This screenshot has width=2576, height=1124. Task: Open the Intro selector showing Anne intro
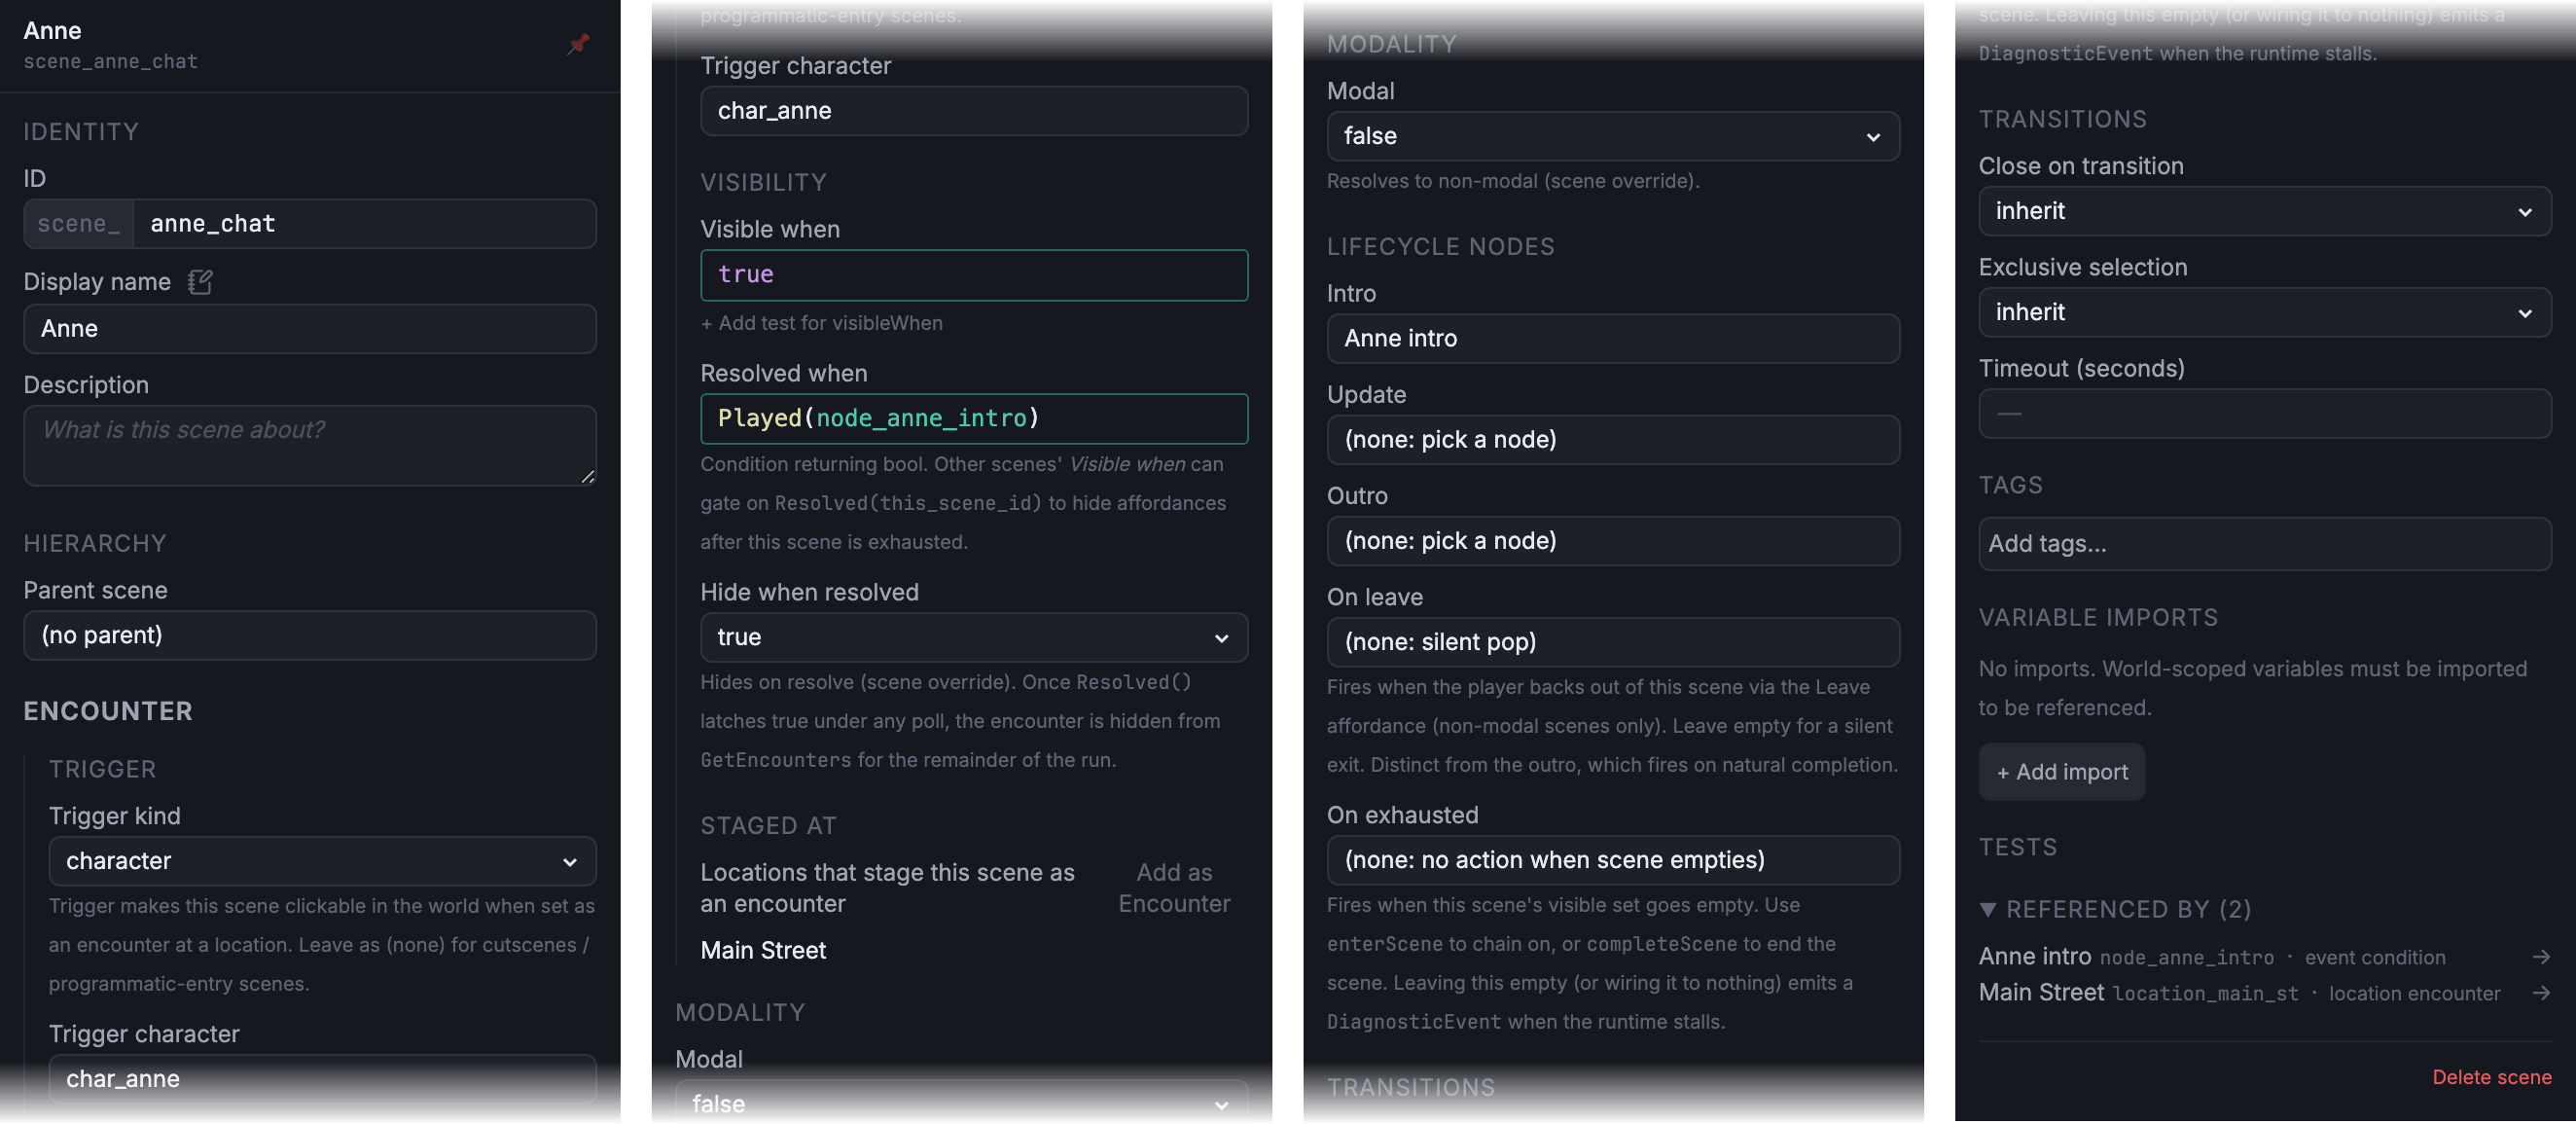(1613, 338)
